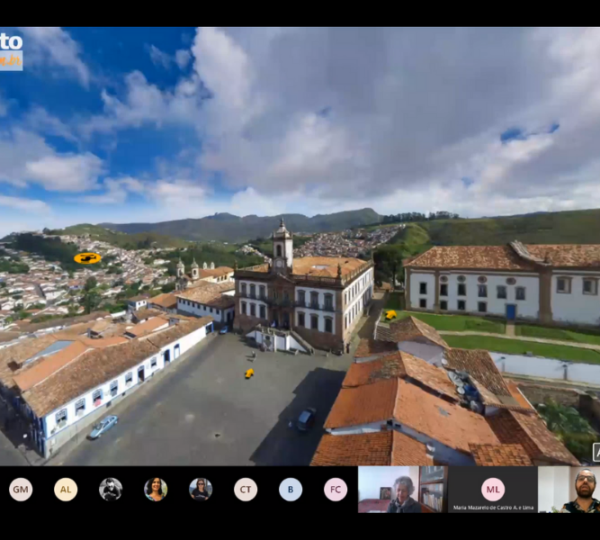This screenshot has height=540, width=600.
Task: Click the orange hotspot over the hillside town
Action: (87, 258)
